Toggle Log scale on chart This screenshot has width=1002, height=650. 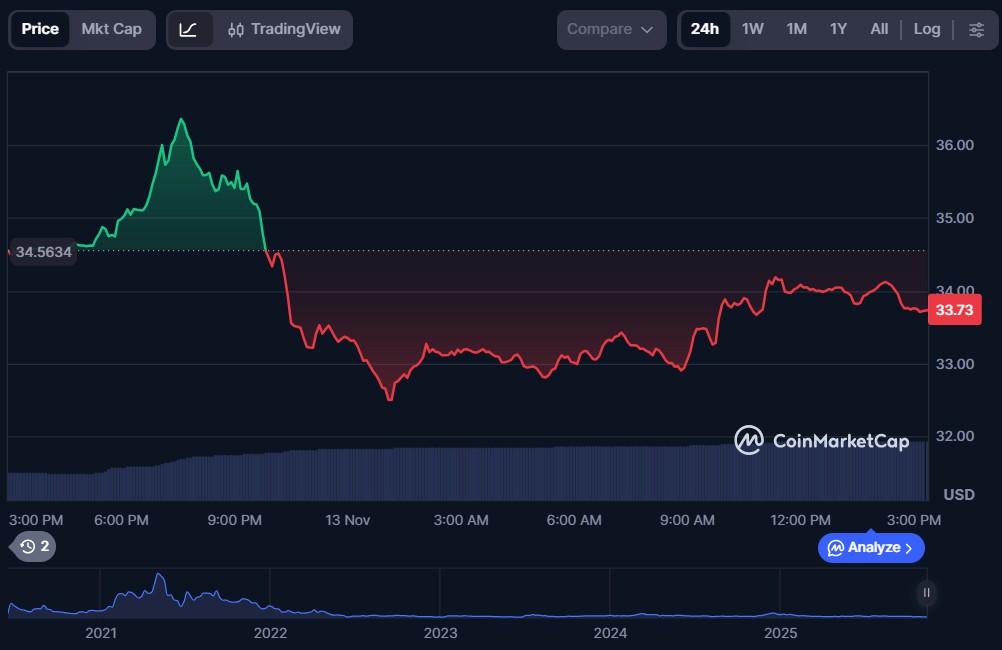[x=927, y=30]
